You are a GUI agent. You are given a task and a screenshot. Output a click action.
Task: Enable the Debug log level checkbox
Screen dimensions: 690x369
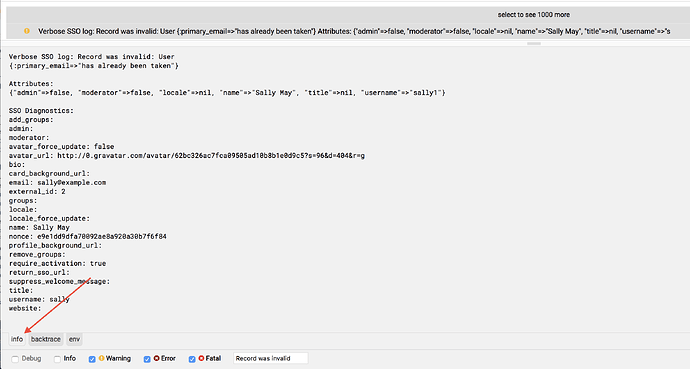15,359
